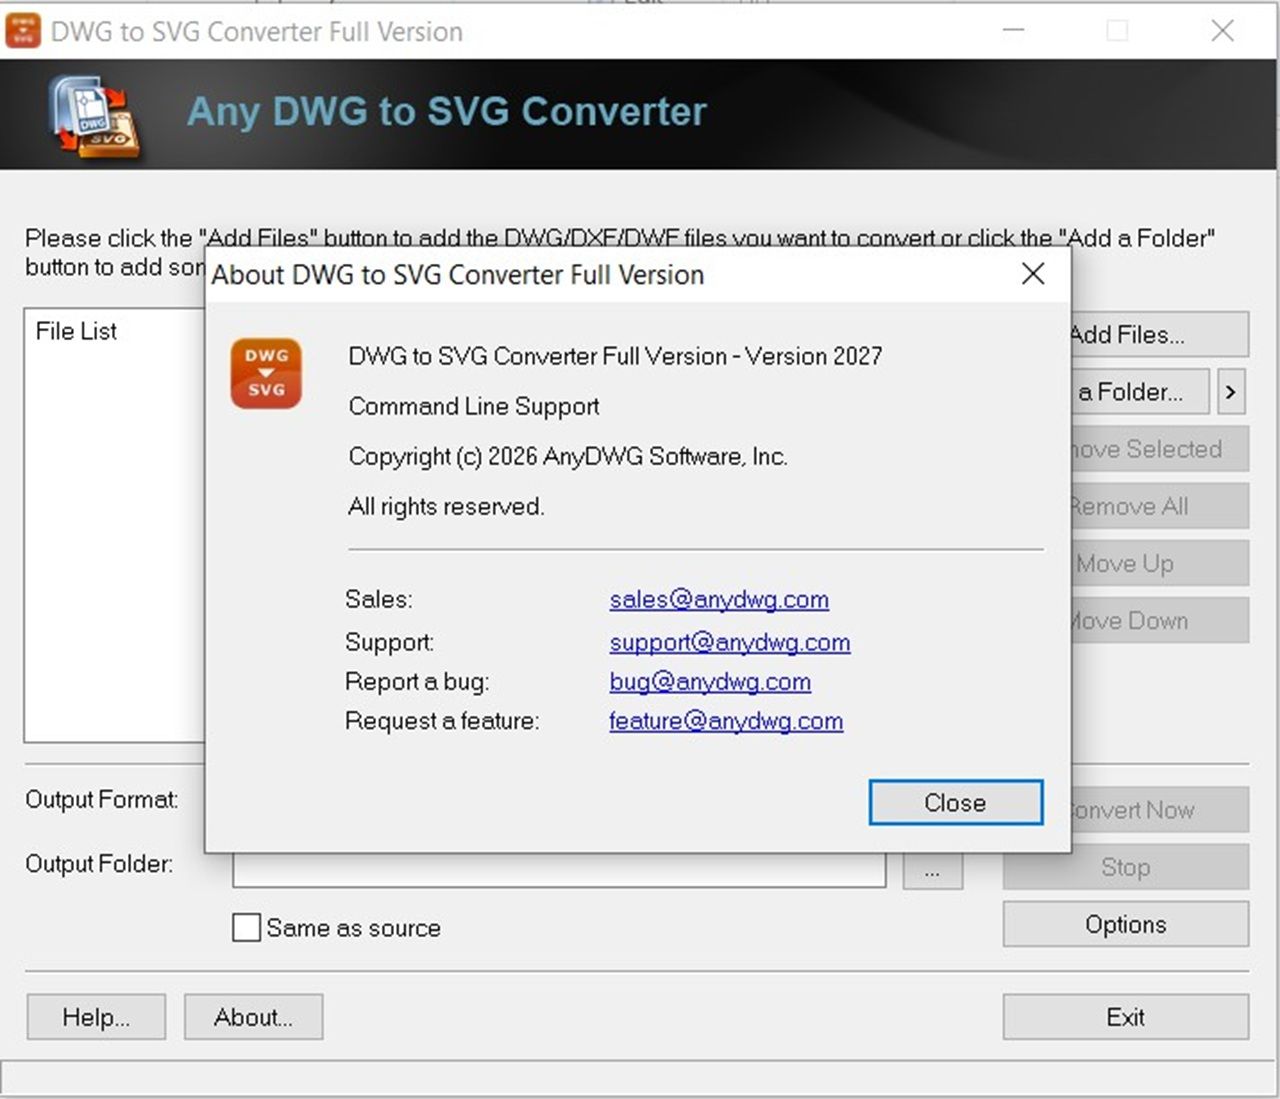
Task: Click the title bar application icon
Action: click(x=23, y=31)
